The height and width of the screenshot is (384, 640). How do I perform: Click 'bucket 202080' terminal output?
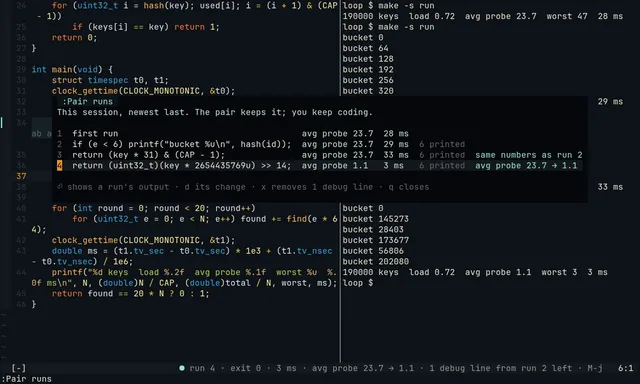[376, 261]
